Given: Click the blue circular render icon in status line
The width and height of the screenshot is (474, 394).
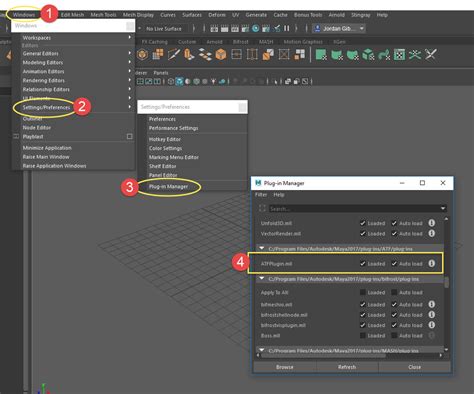Looking at the screenshot, I should coord(255,28).
